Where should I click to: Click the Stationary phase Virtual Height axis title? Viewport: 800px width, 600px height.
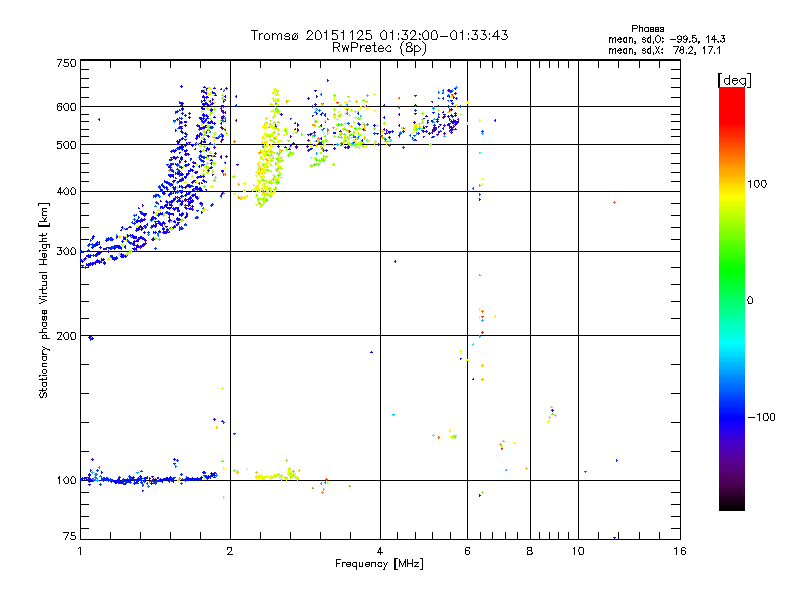[44, 300]
